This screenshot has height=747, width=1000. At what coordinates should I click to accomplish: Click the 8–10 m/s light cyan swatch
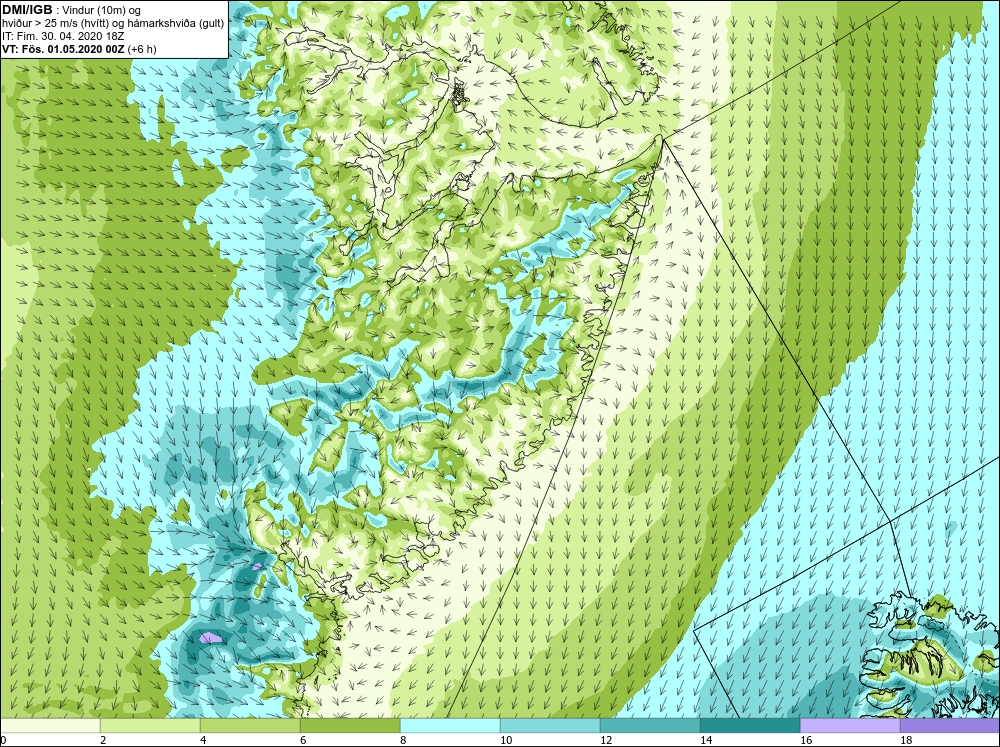point(450,726)
